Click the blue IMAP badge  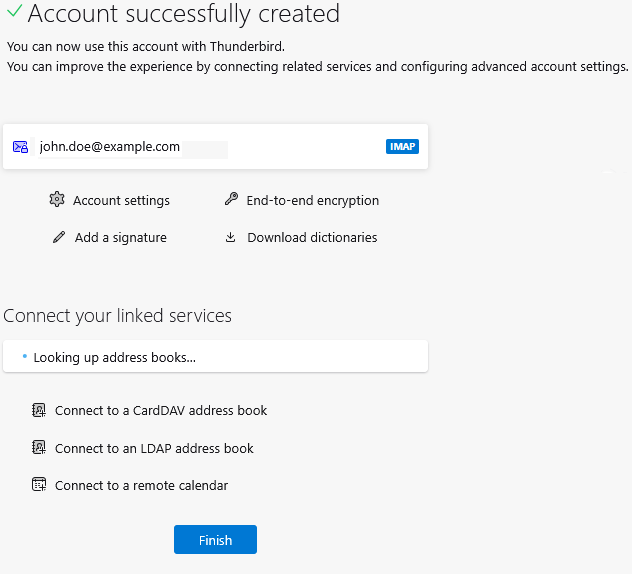[402, 147]
